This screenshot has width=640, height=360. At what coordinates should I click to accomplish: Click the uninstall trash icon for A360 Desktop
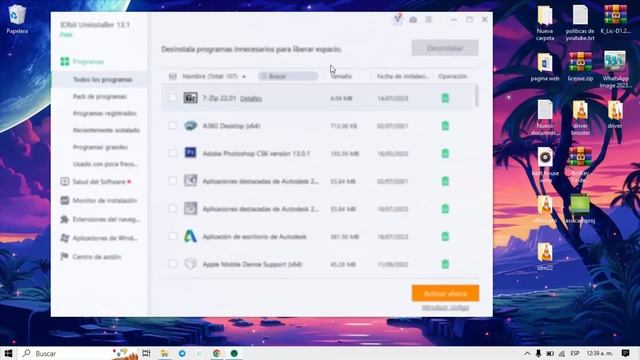point(445,126)
